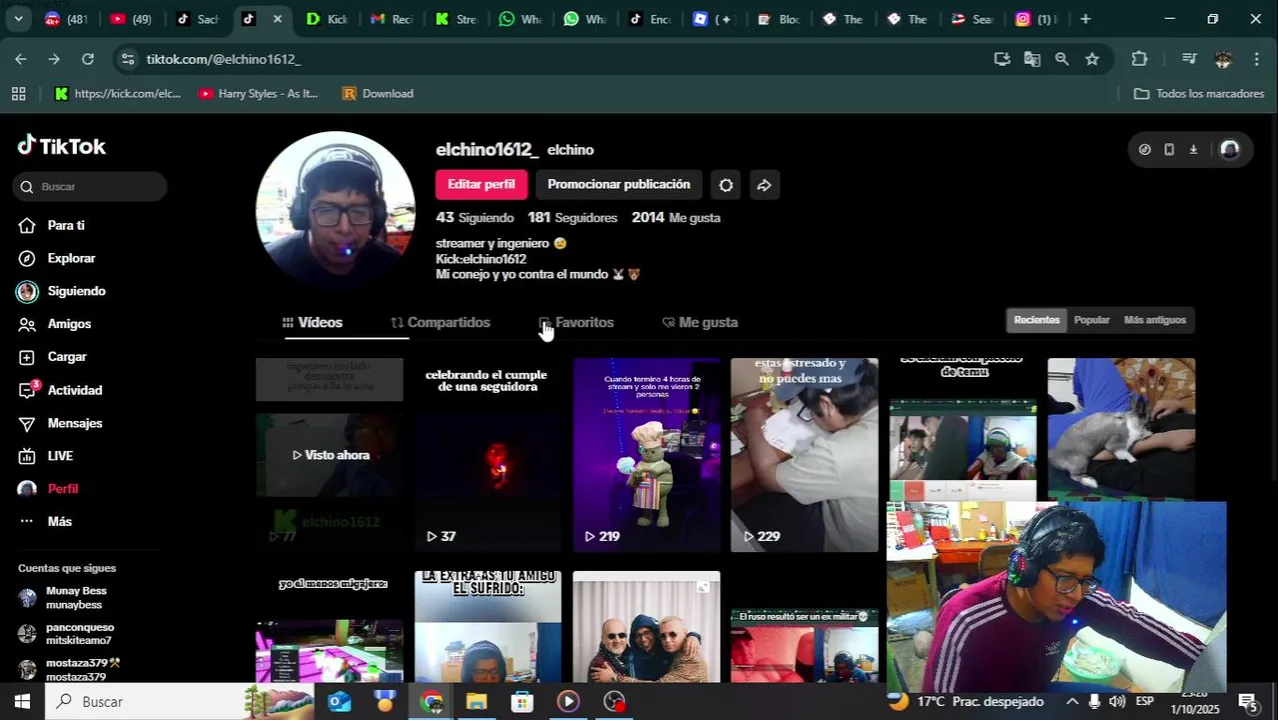Open Outlook from the taskbar
Image resolution: width=1278 pixels, height=720 pixels.
[340, 702]
